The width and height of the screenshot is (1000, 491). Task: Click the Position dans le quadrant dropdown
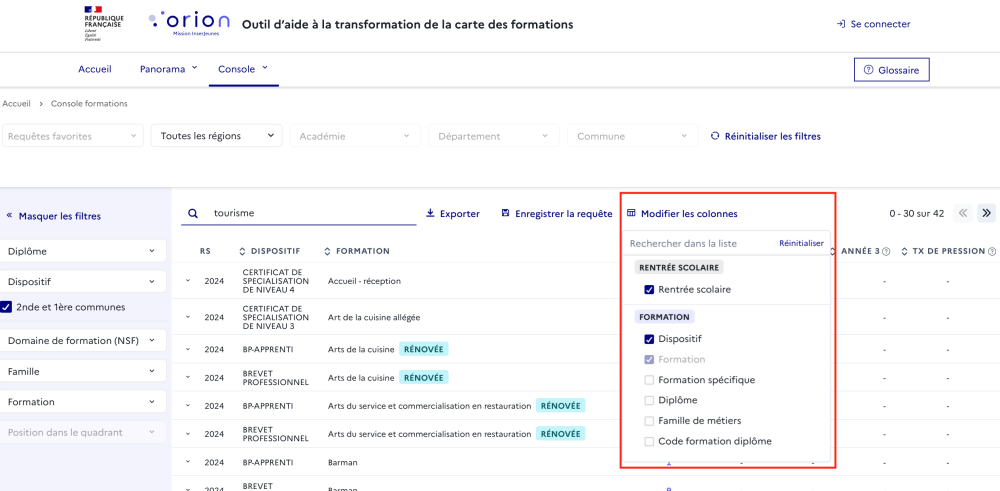84,432
